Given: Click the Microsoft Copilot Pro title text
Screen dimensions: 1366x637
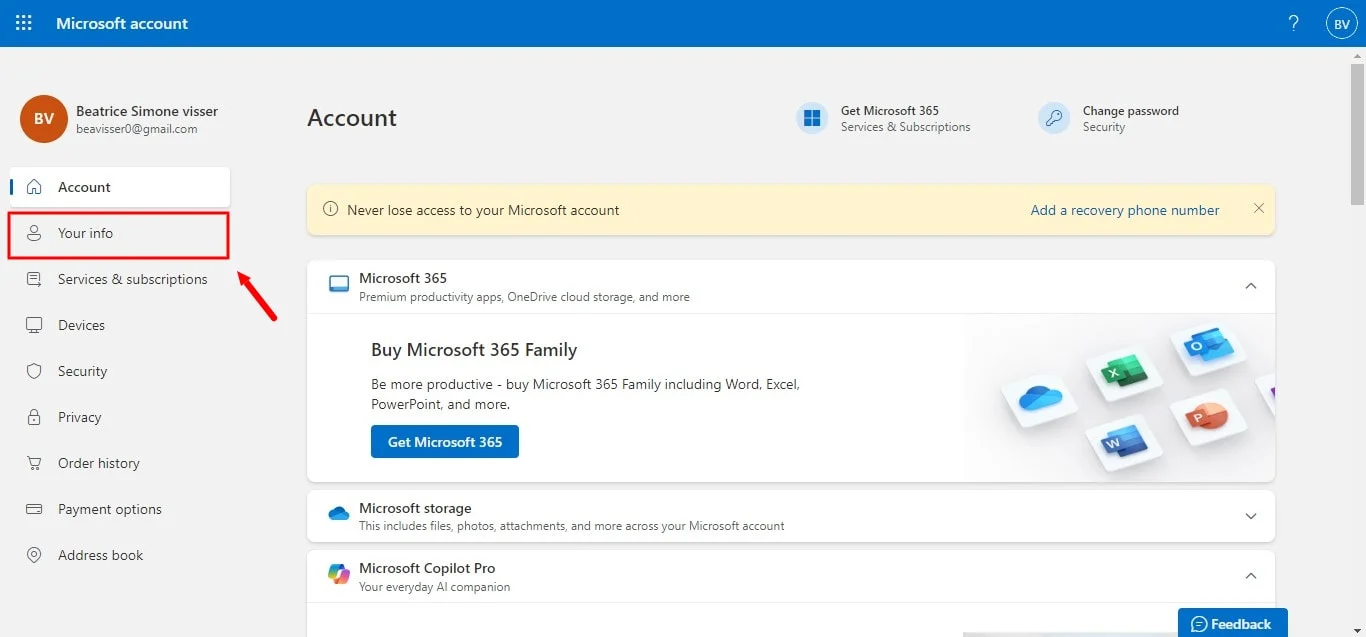Looking at the screenshot, I should click(427, 568).
